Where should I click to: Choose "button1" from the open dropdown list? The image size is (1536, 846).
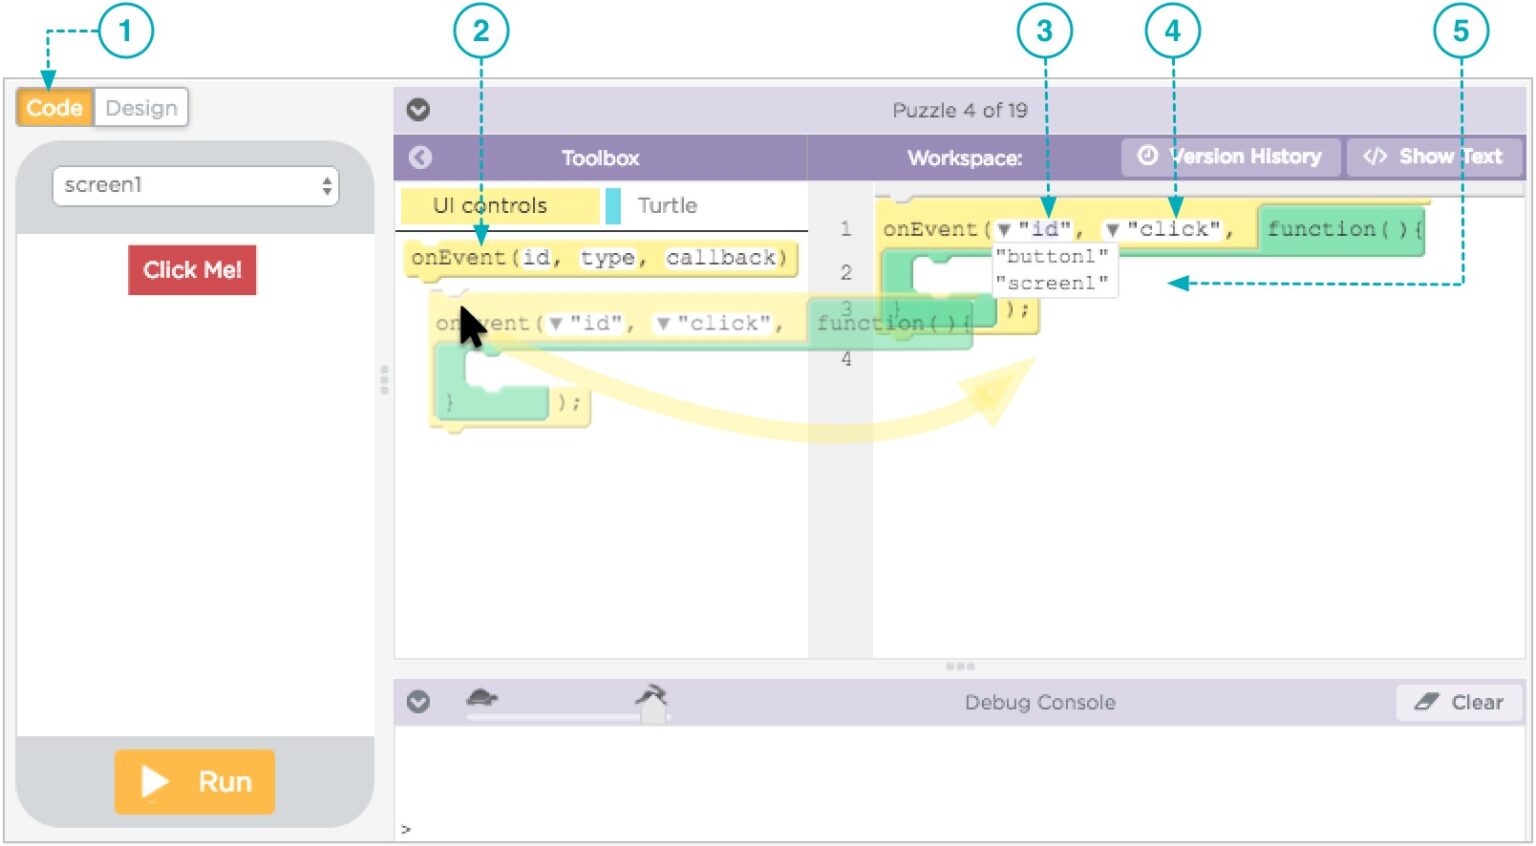[1052, 256]
